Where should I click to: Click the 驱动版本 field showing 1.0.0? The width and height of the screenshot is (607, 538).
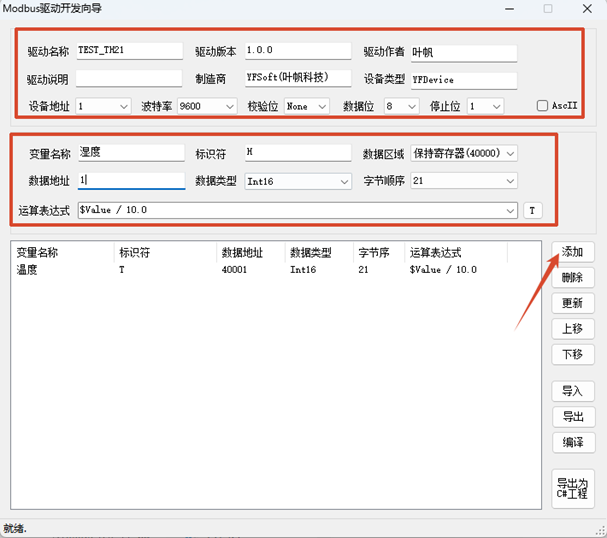tap(298, 51)
